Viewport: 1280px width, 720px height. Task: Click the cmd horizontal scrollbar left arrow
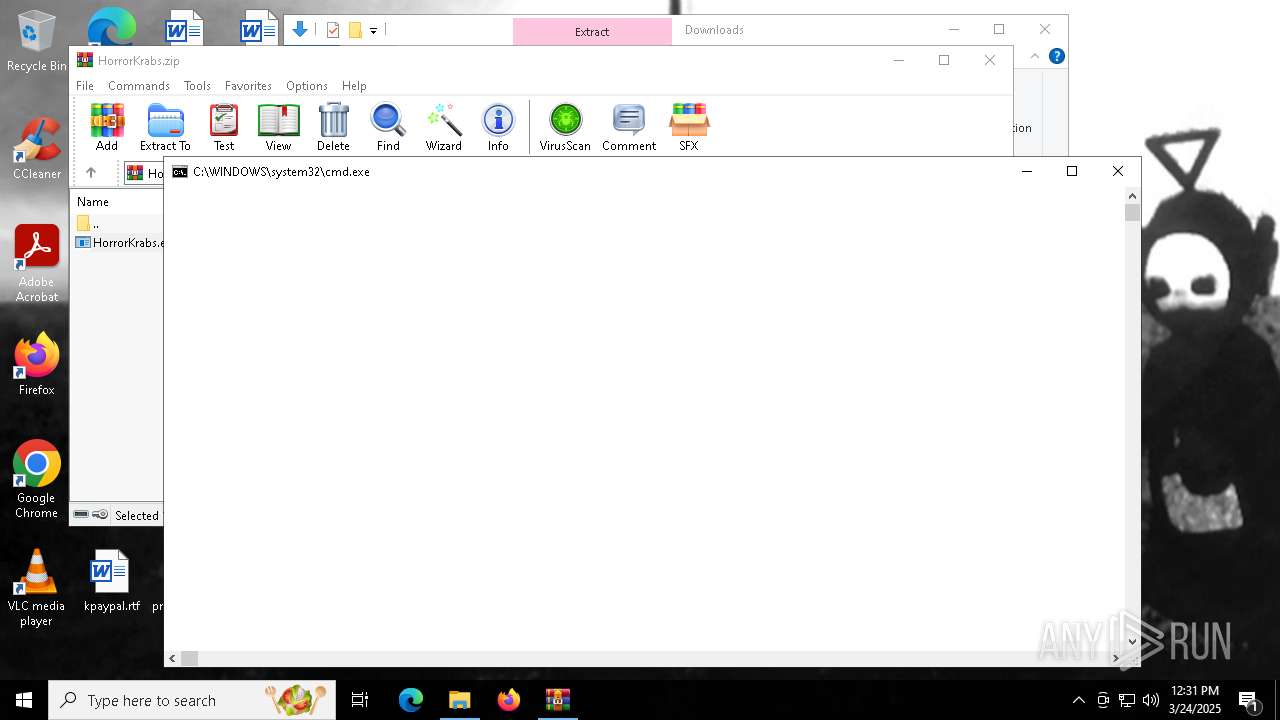point(173,658)
